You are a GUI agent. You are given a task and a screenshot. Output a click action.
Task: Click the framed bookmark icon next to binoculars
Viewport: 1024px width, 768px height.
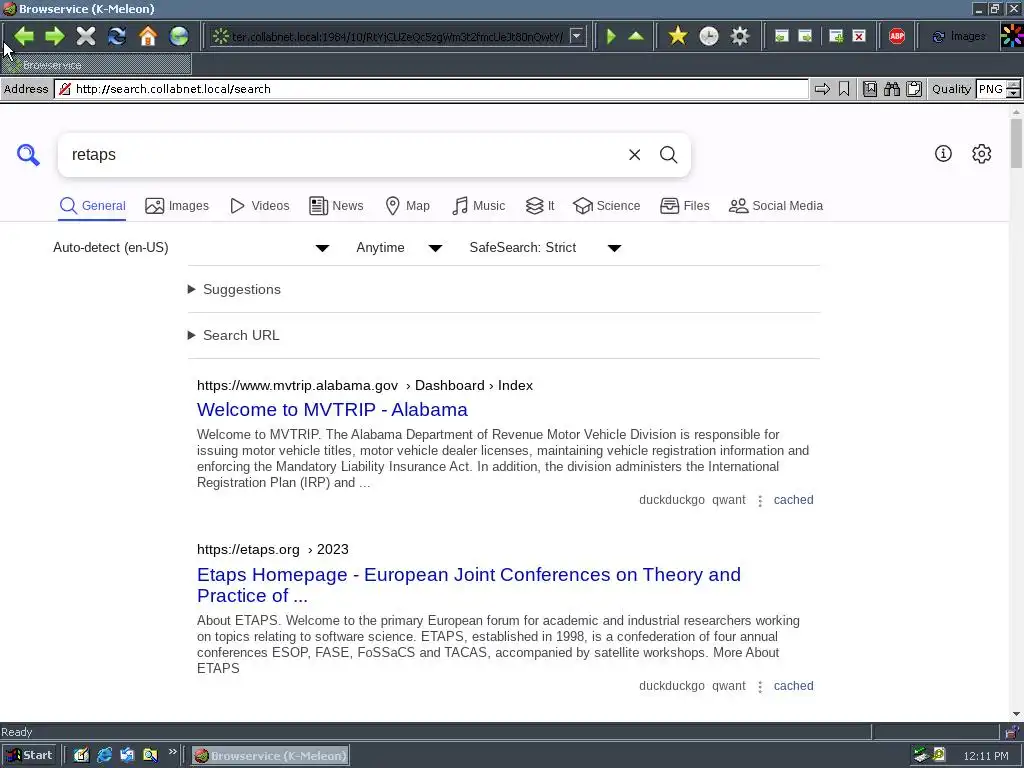(870, 89)
